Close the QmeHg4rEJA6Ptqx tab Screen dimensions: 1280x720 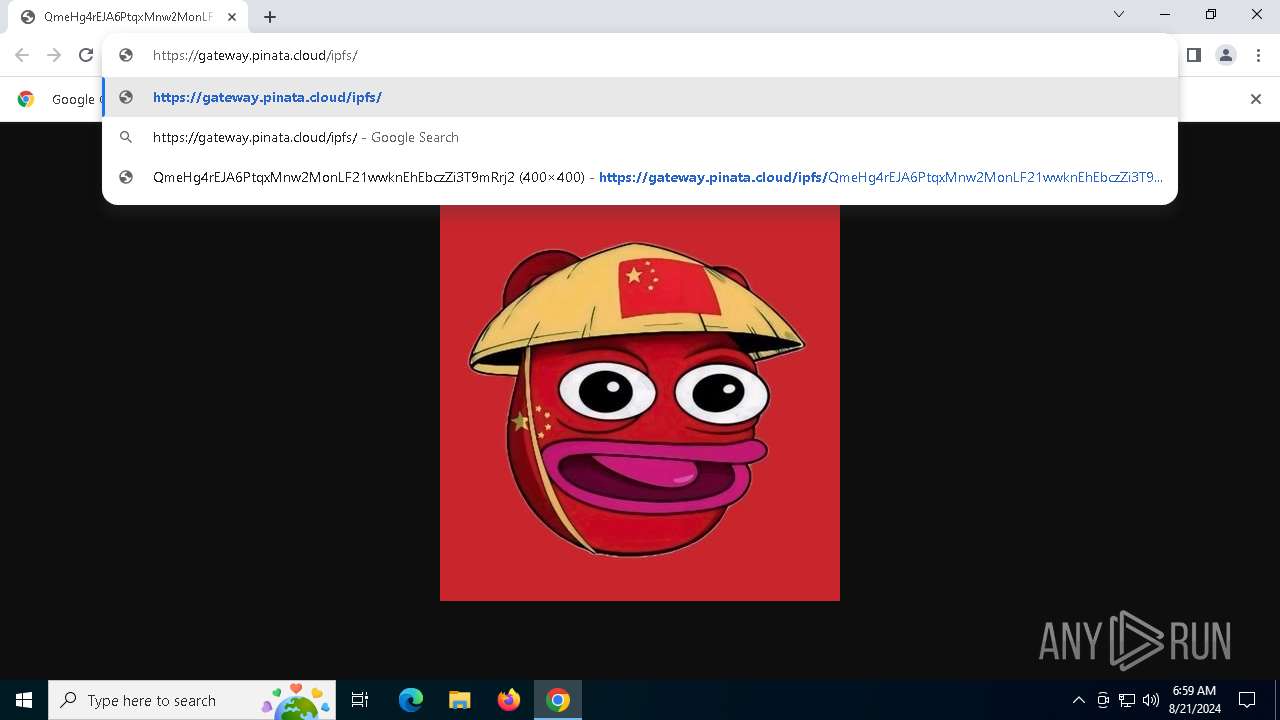point(231,17)
